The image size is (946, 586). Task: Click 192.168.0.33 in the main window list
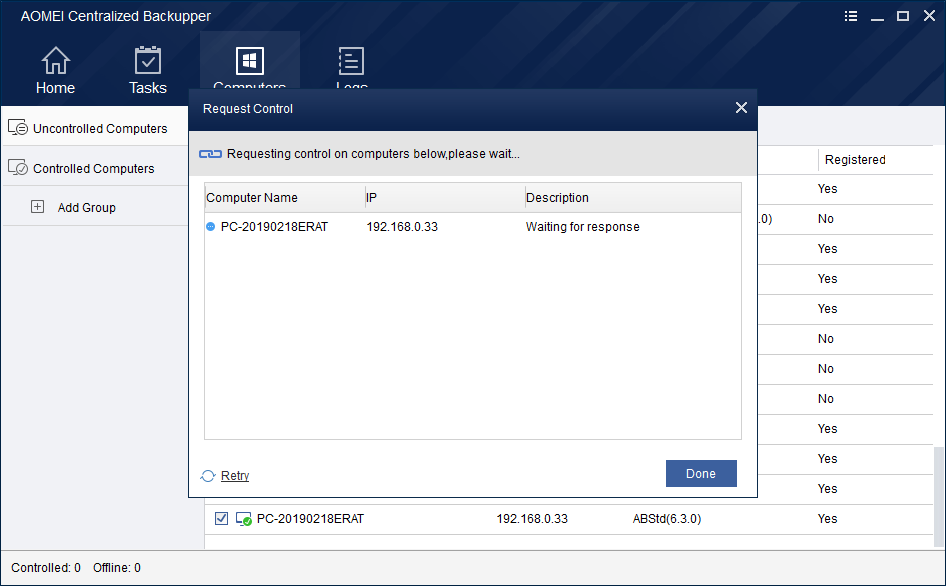tap(532, 519)
